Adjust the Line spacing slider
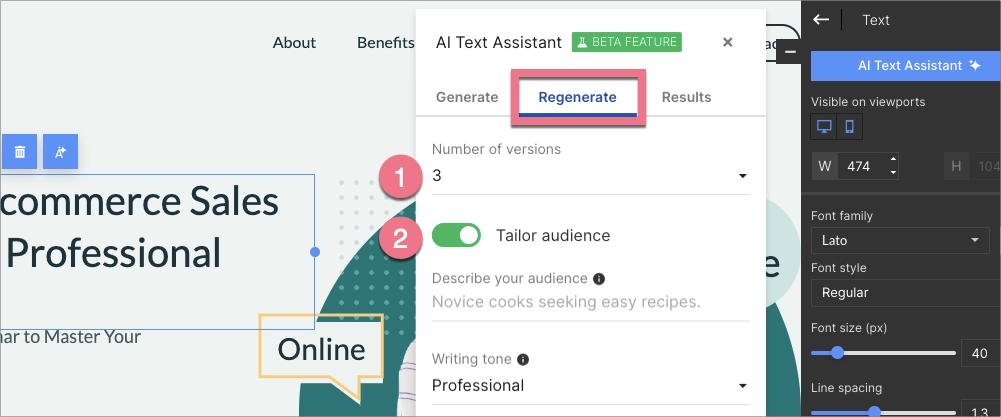Screen dimensions: 1001x417 coord(875,412)
